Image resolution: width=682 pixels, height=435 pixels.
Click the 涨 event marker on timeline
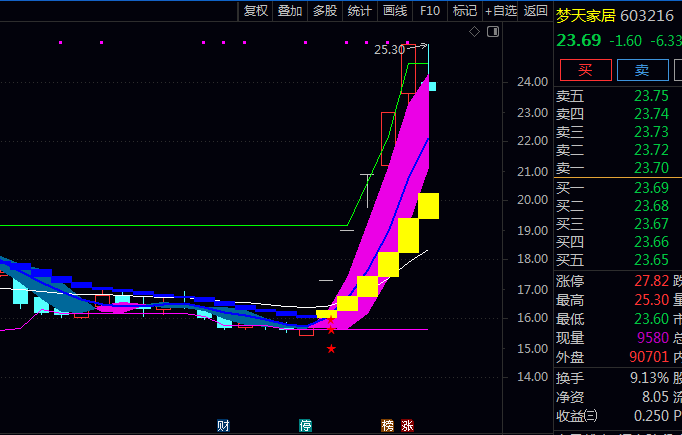point(407,425)
